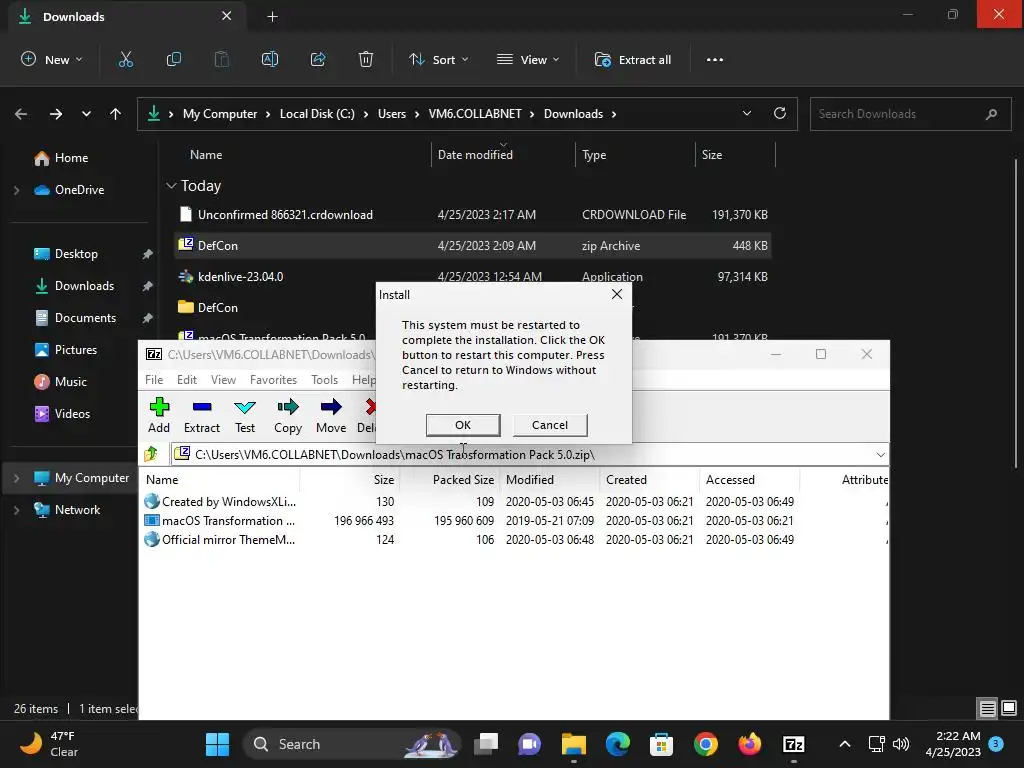
Task: Open Windows Start menu
Action: 217,744
